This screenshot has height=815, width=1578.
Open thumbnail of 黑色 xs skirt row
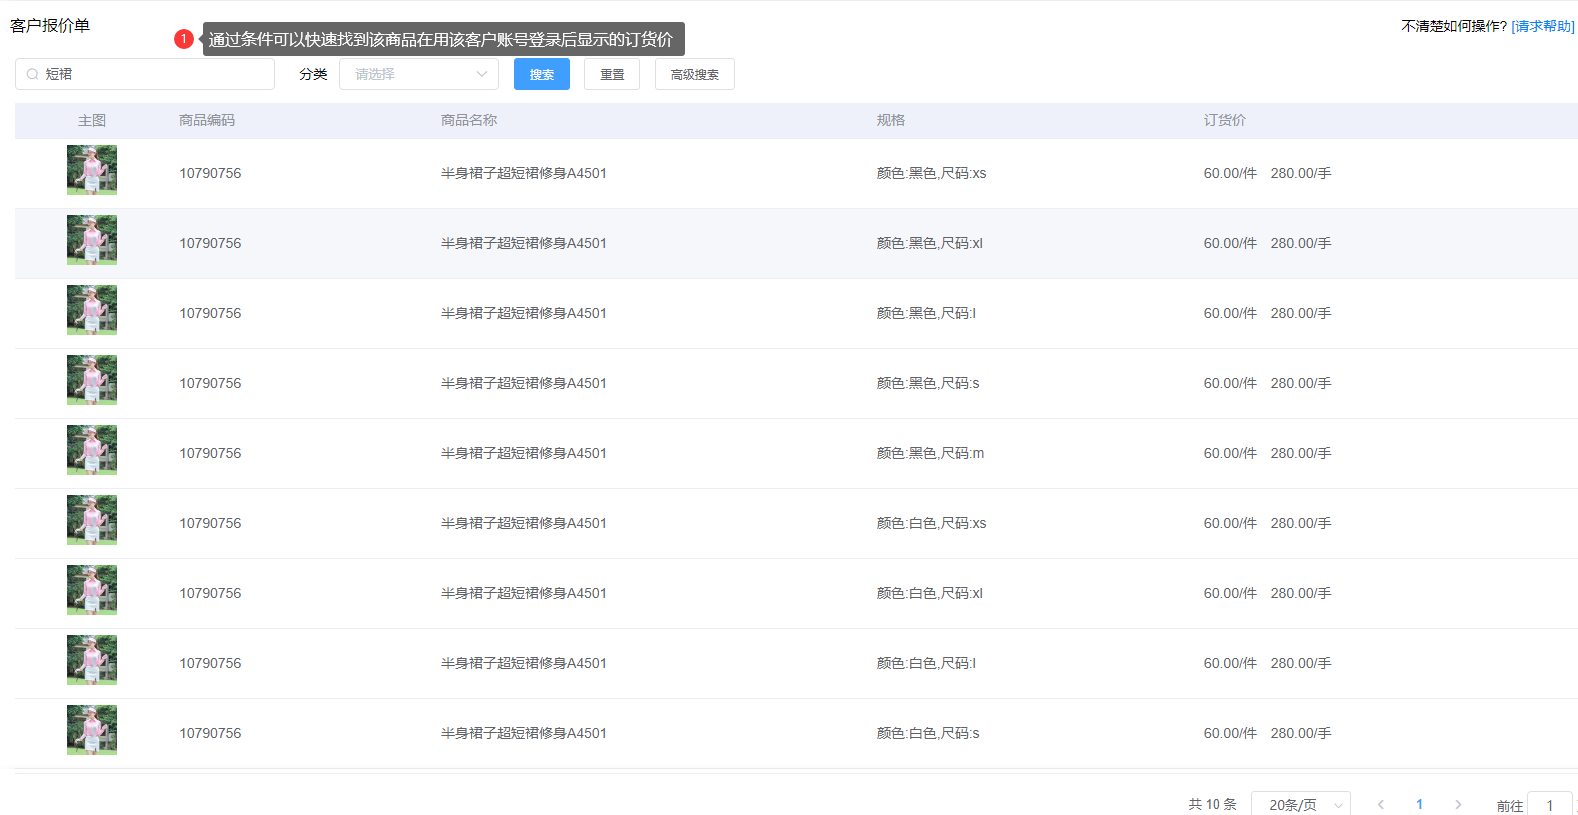tap(92, 170)
